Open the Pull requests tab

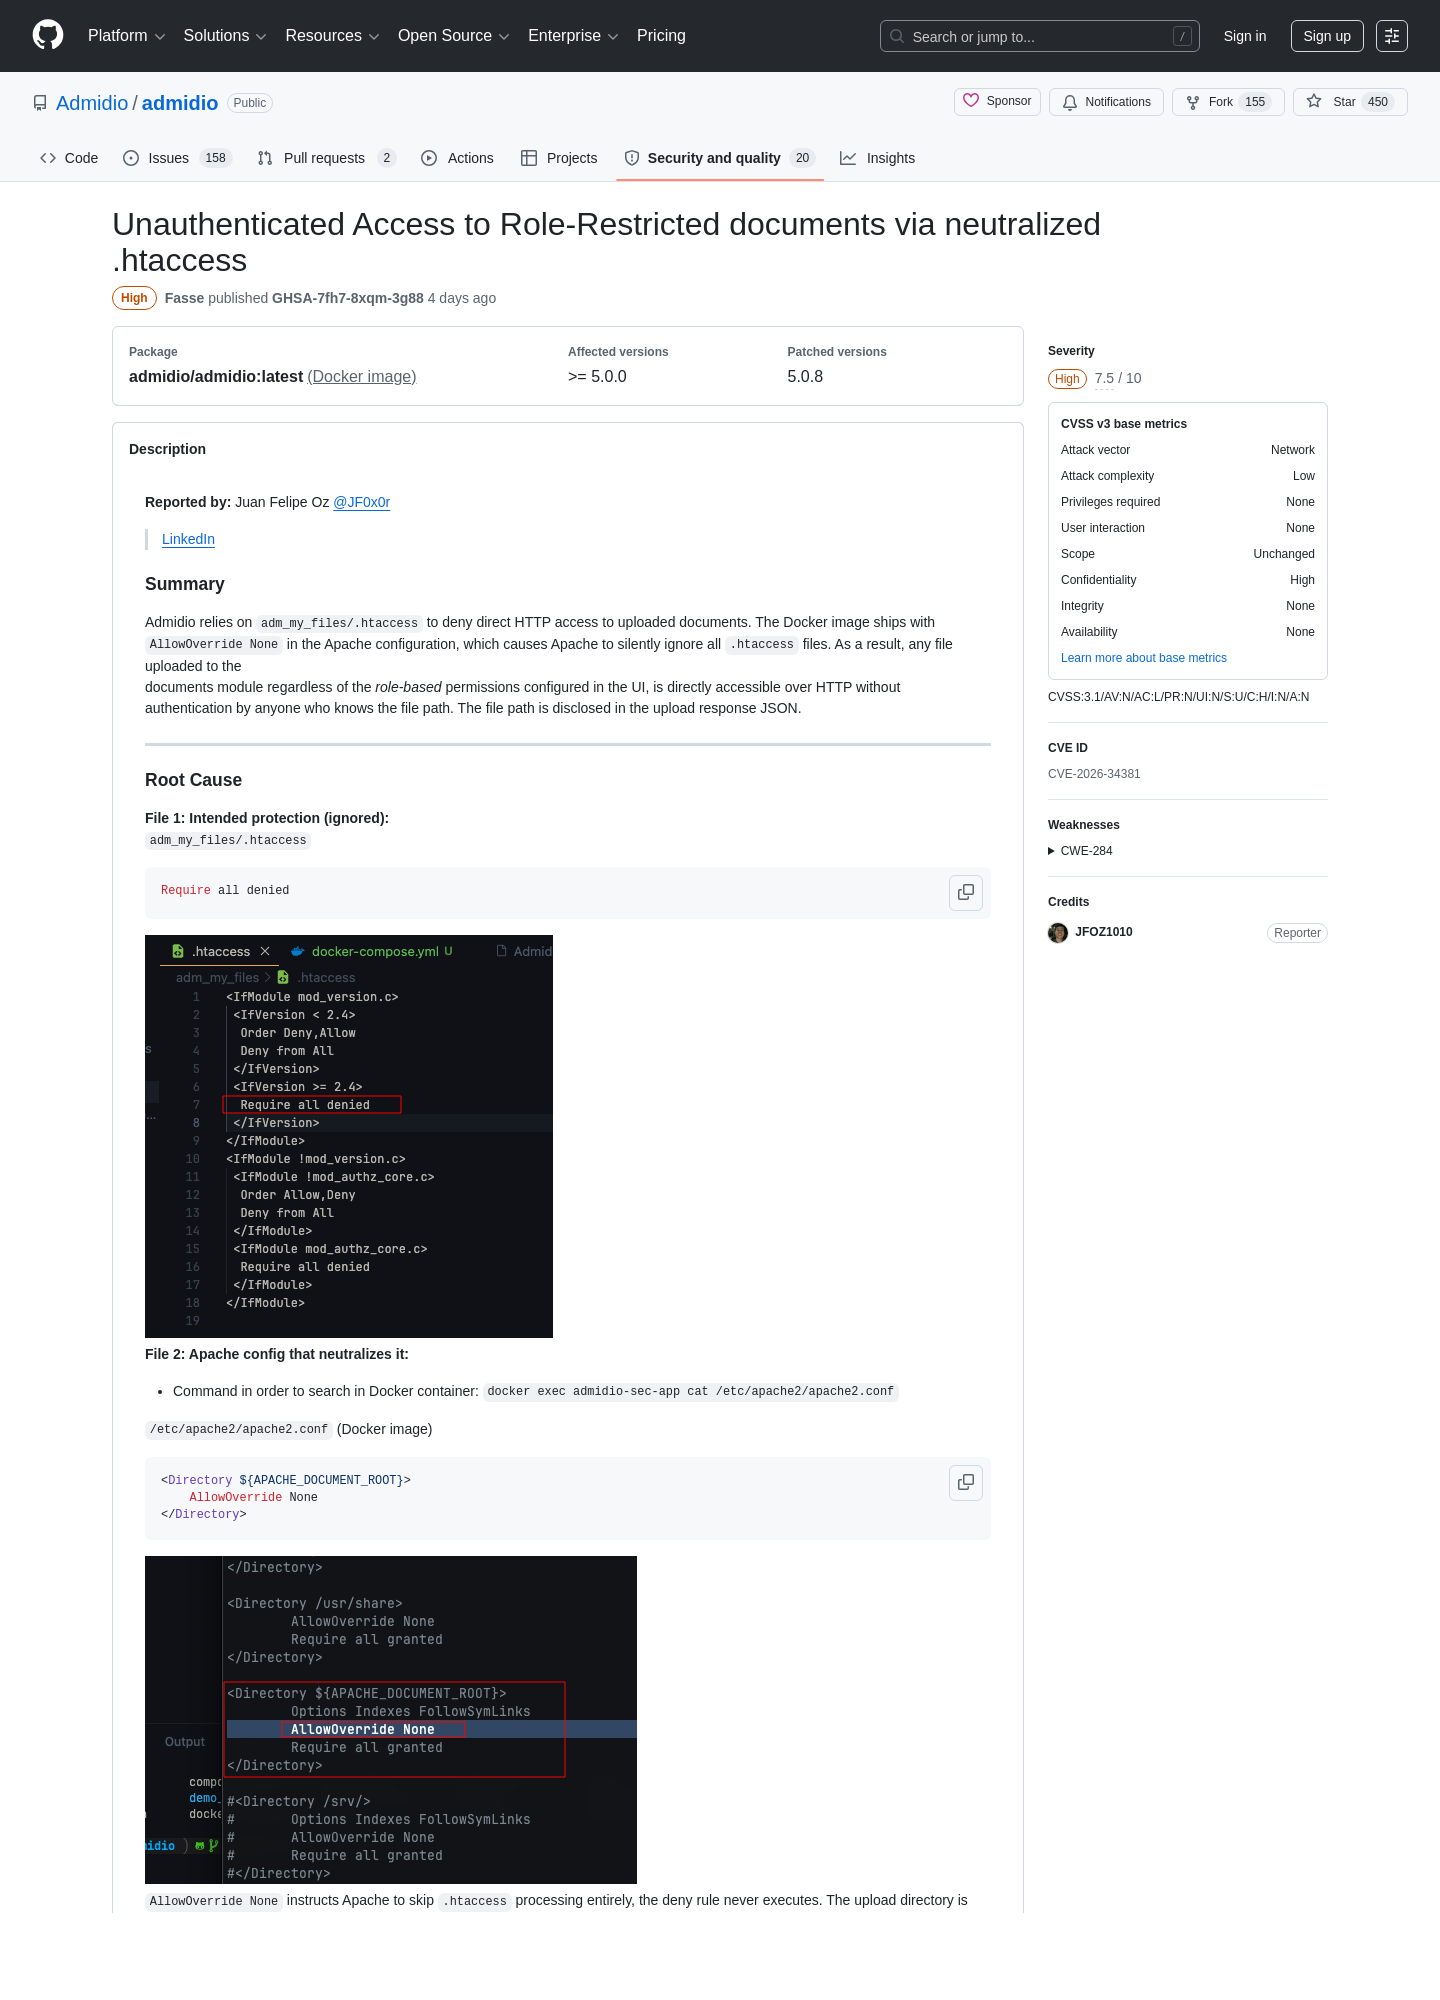coord(326,158)
